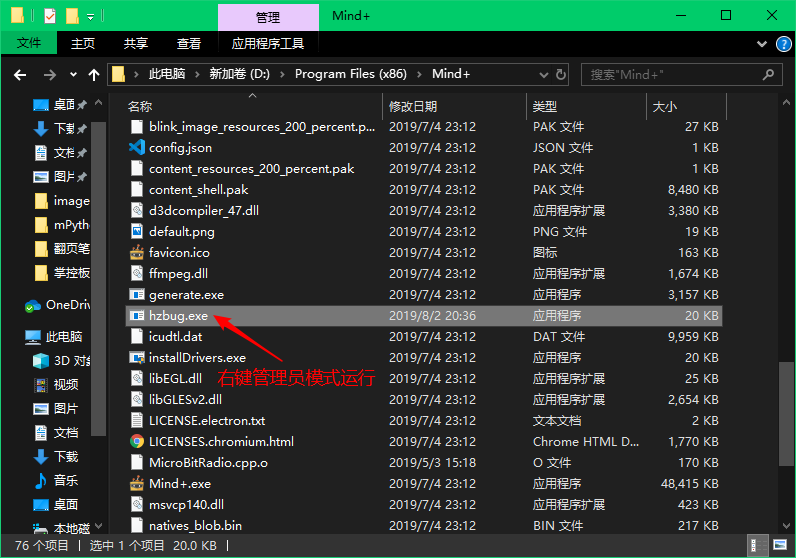Screen dimensions: 796x558
Task: Click the LICENSES.chromium.html Chrome icon
Action: pyautogui.click(x=137, y=441)
